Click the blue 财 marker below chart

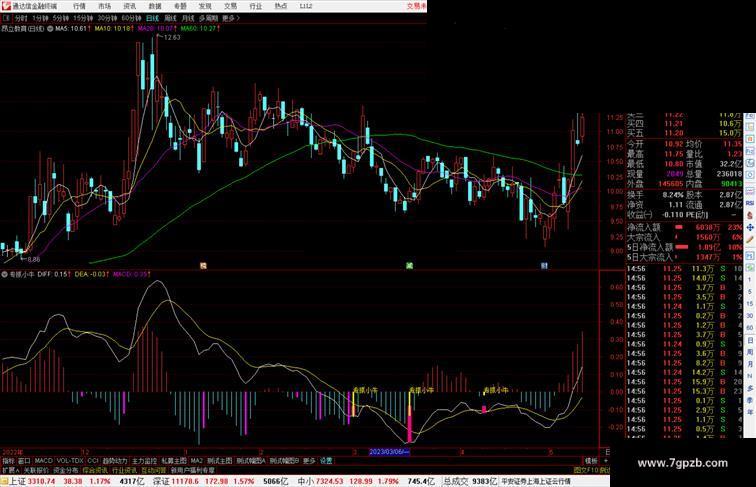544,265
